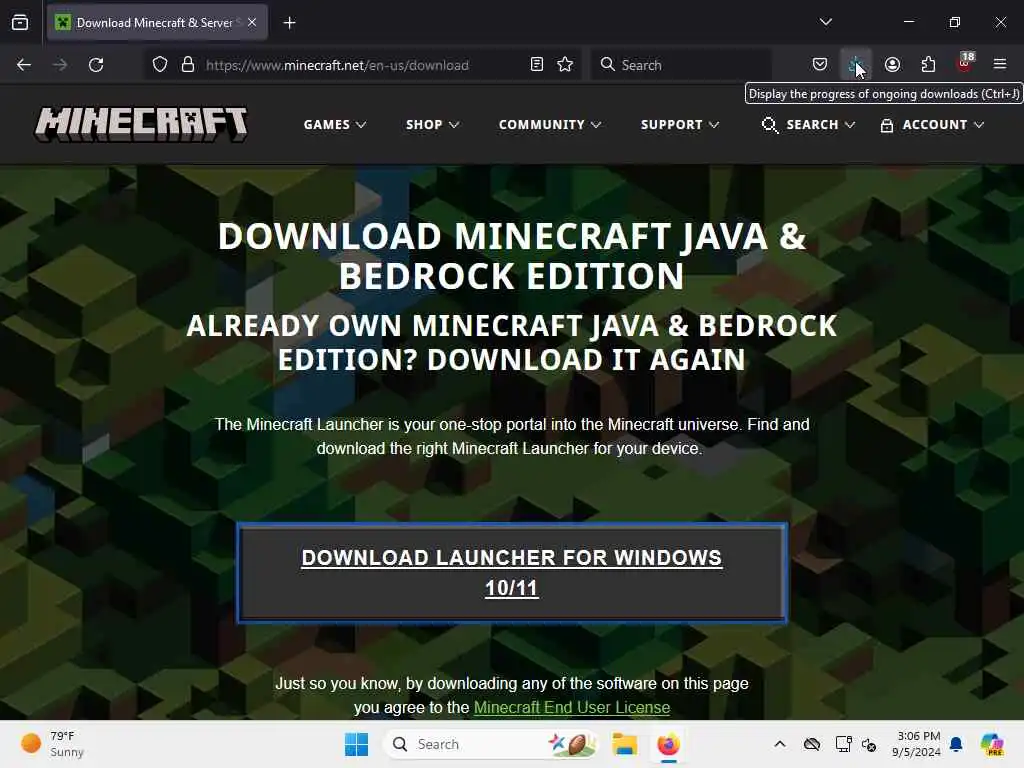The image size is (1024, 768).
Task: Click the Firefox taskbar icon
Action: click(668, 744)
